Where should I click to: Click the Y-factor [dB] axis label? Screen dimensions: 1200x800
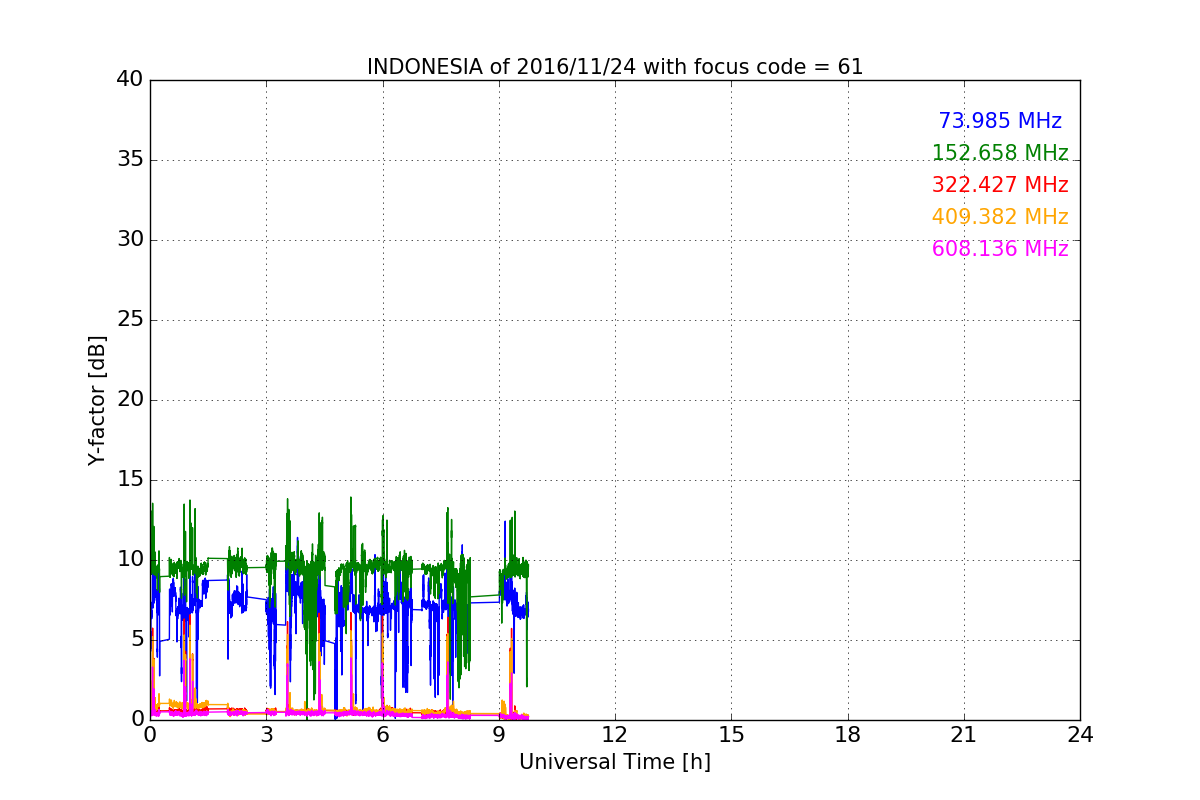pyautogui.click(x=97, y=400)
